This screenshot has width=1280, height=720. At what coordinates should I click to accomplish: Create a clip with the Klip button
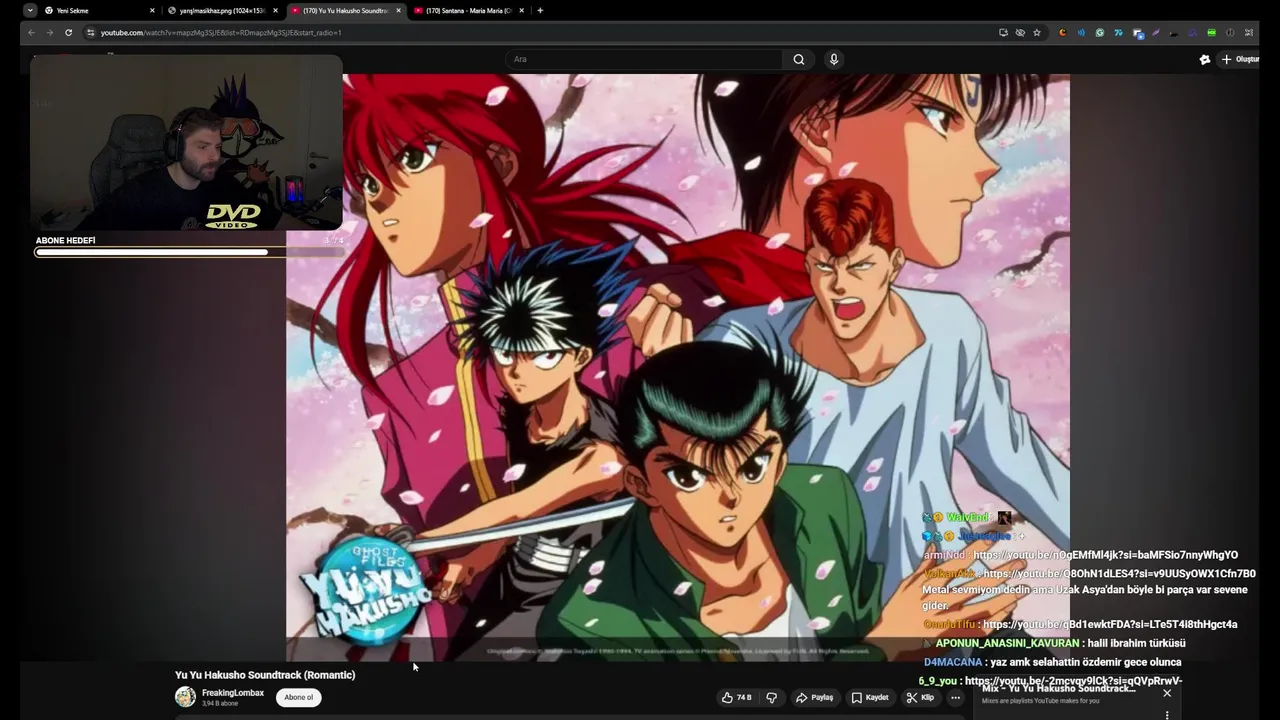tap(920, 697)
